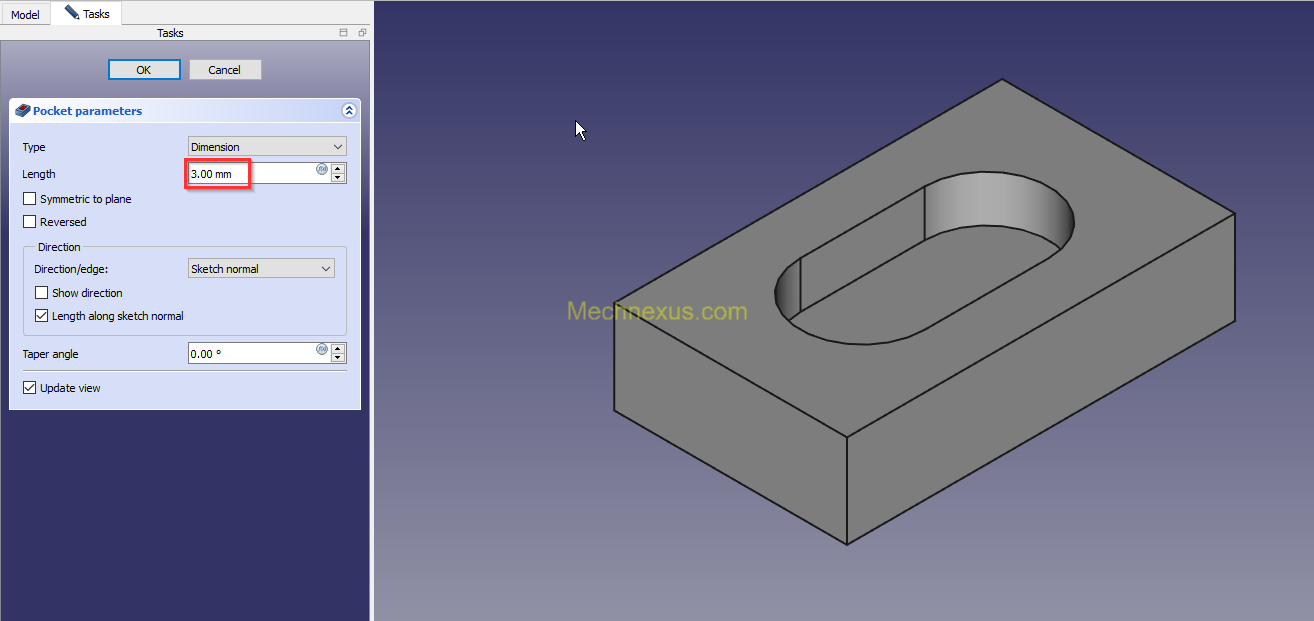Disable the Update view checkbox
Image resolution: width=1314 pixels, height=621 pixels.
(30, 388)
